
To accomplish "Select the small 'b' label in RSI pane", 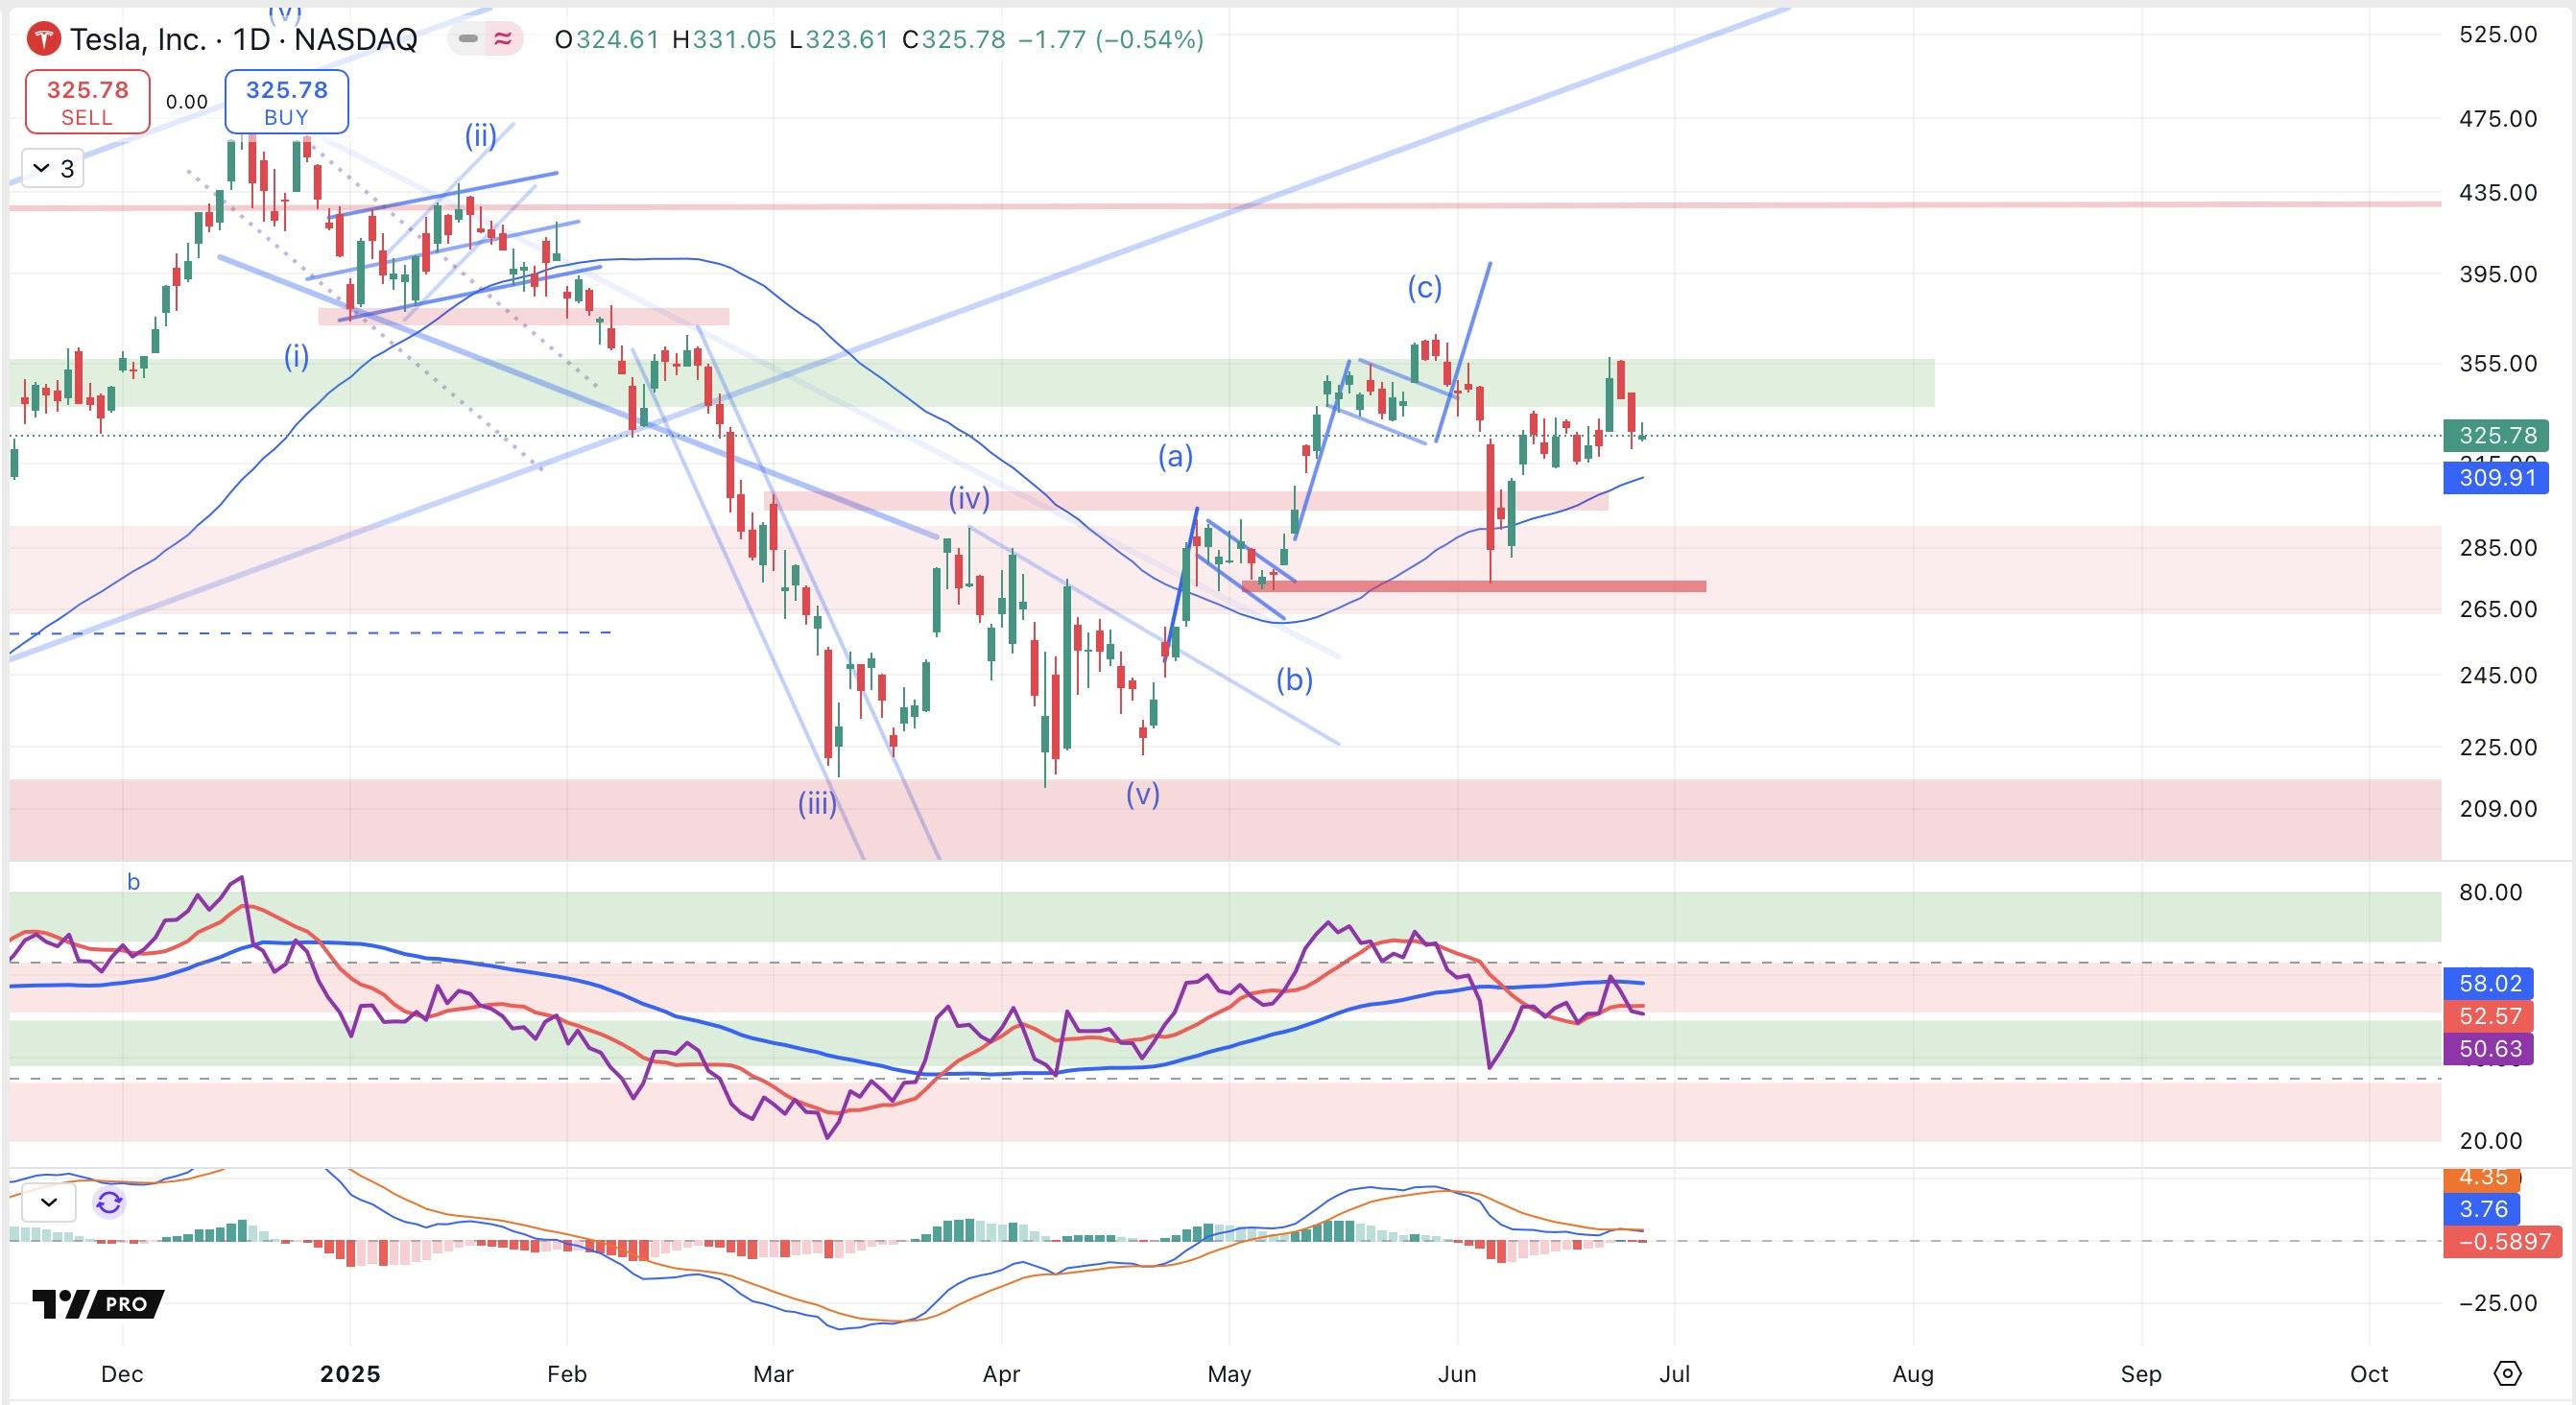I will (133, 882).
